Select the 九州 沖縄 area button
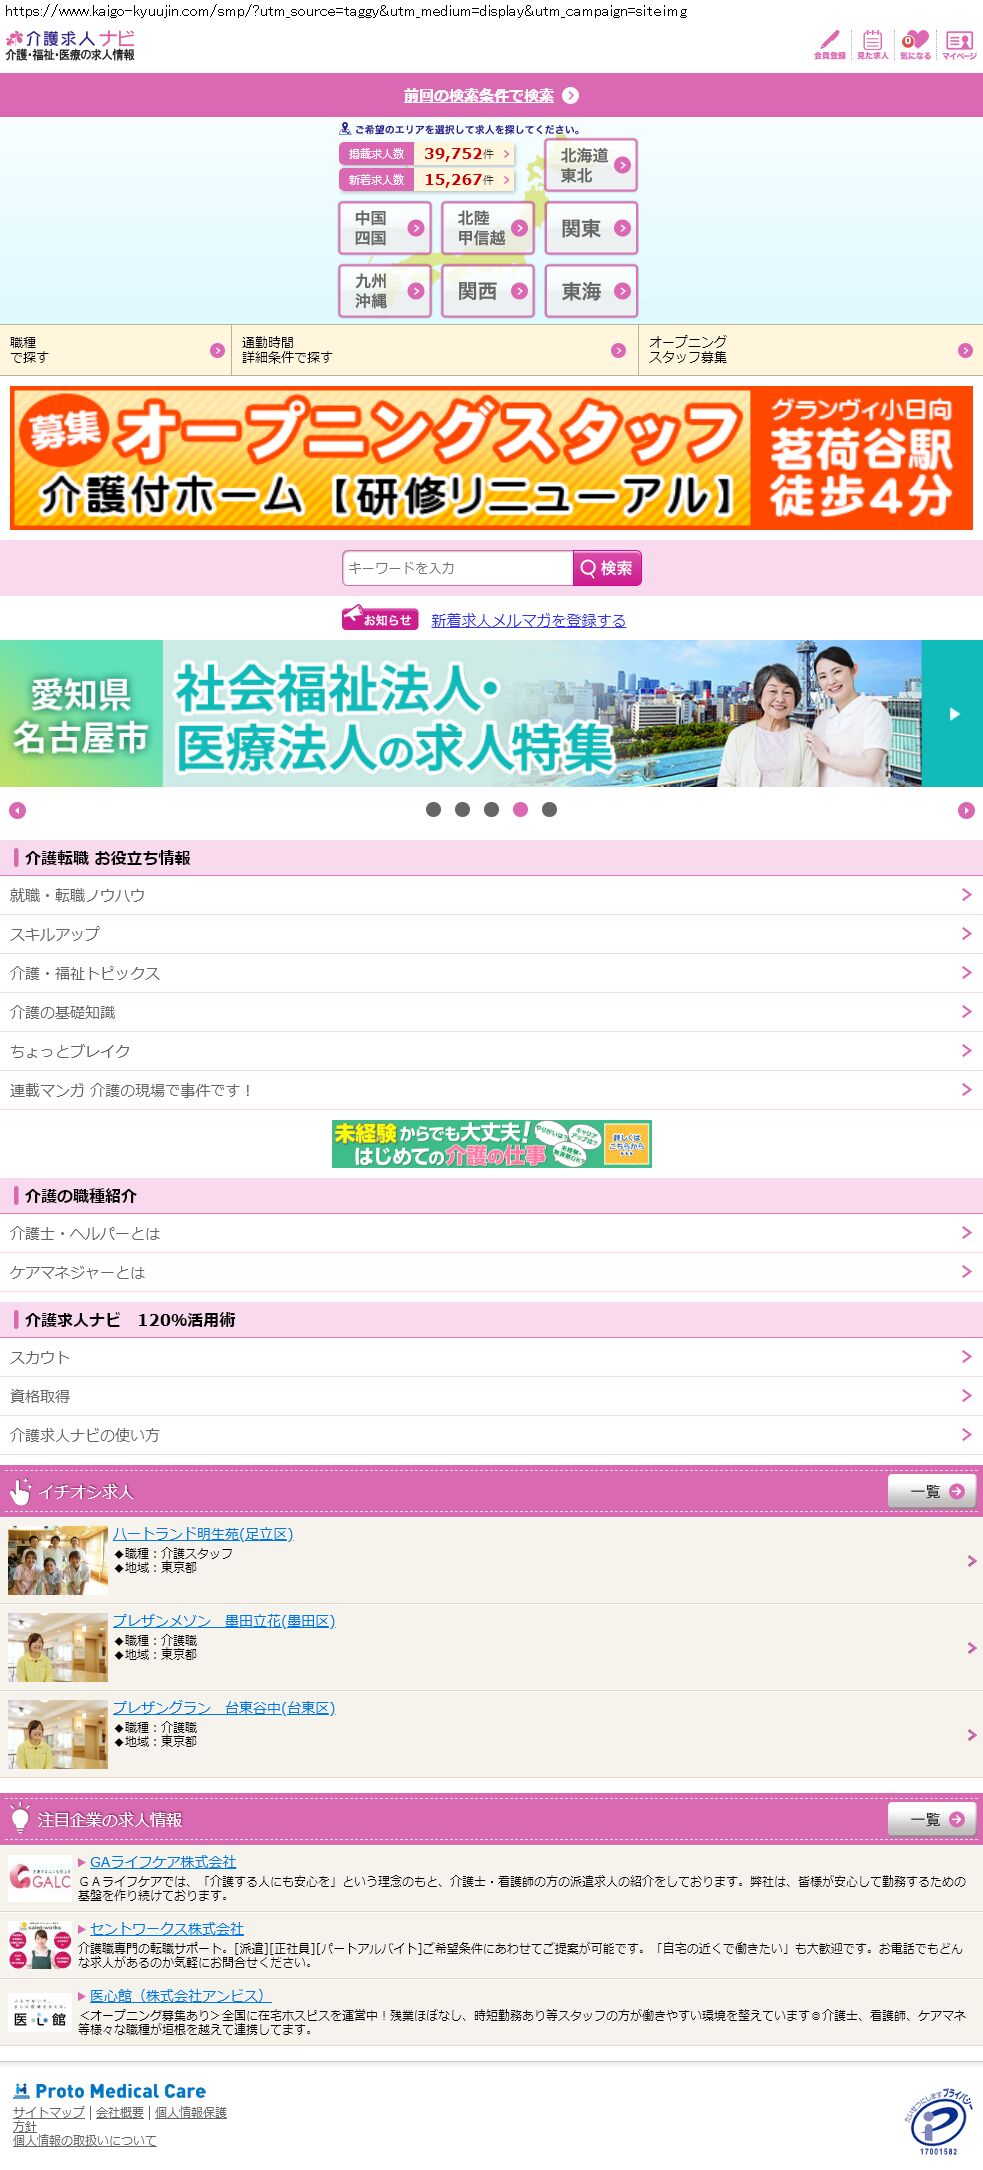 [385, 291]
